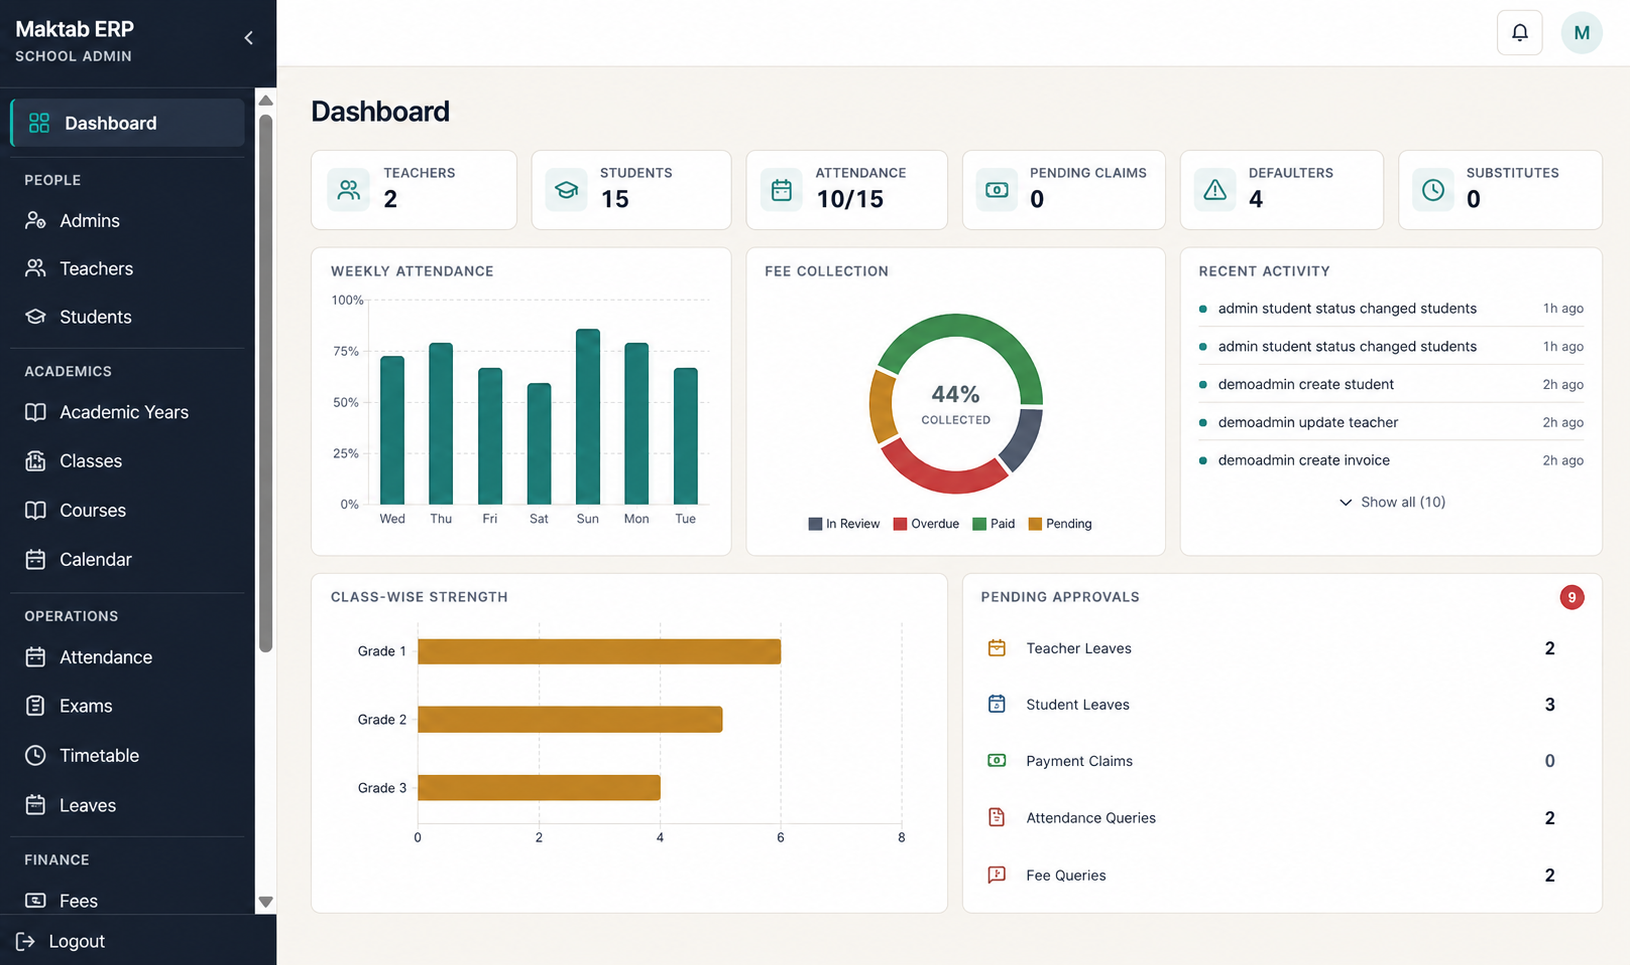Select the Pending legend swatch
The width and height of the screenshot is (1630, 965).
coord(1035,524)
